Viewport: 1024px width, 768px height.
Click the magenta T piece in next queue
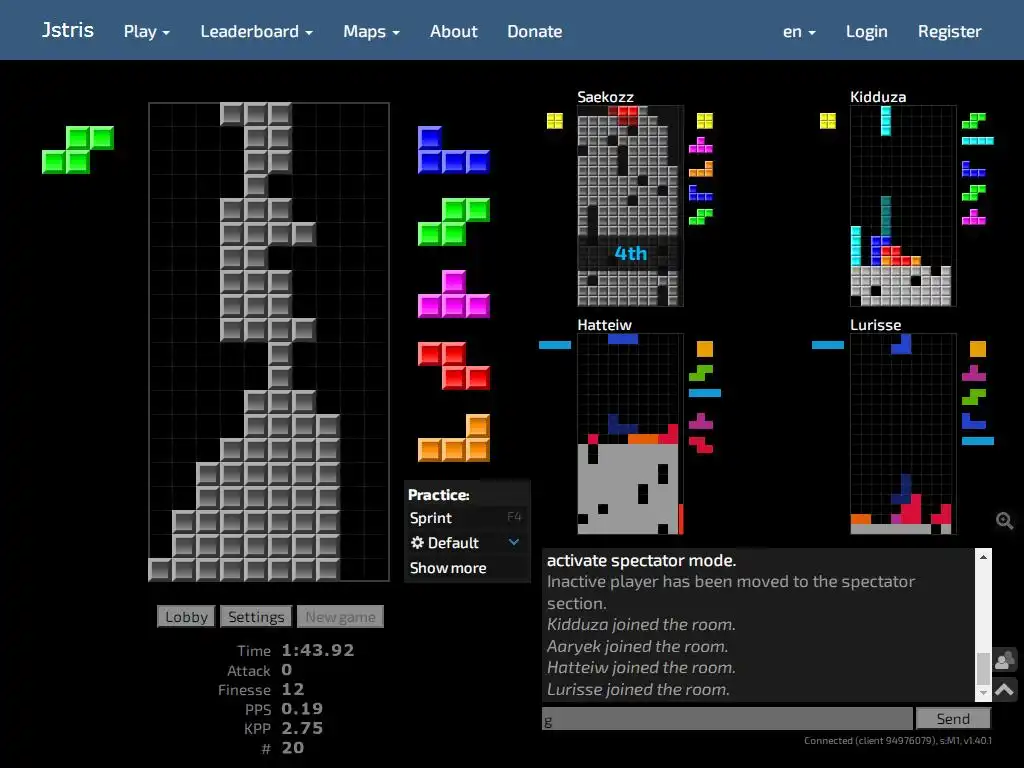[454, 294]
